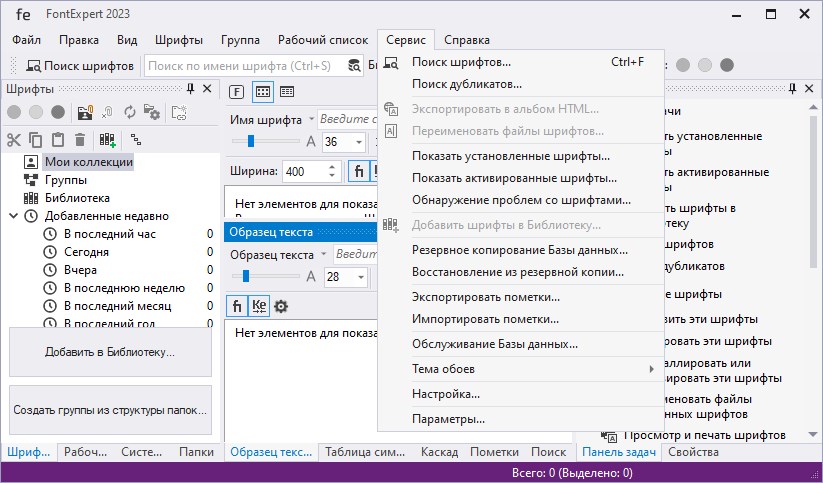Click the refresh arrows icon

[129, 112]
